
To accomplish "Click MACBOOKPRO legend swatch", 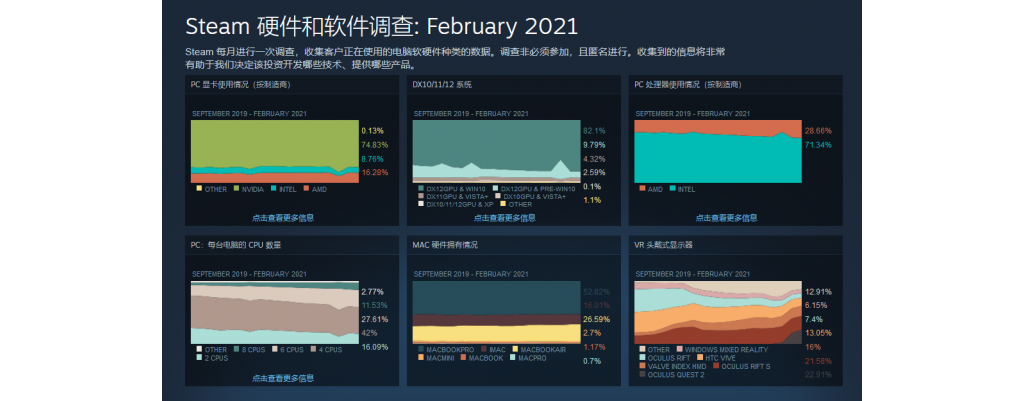I will click(421, 349).
